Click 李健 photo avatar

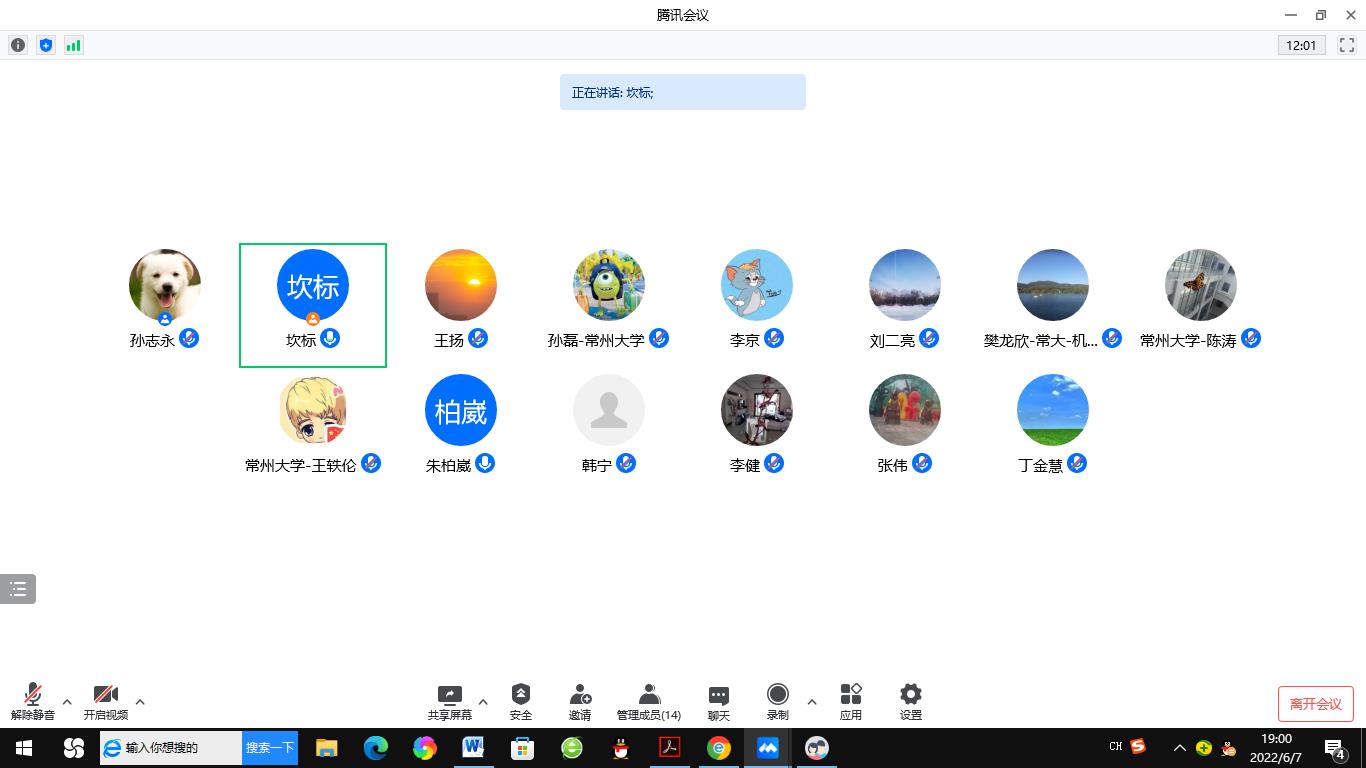pyautogui.click(x=757, y=410)
